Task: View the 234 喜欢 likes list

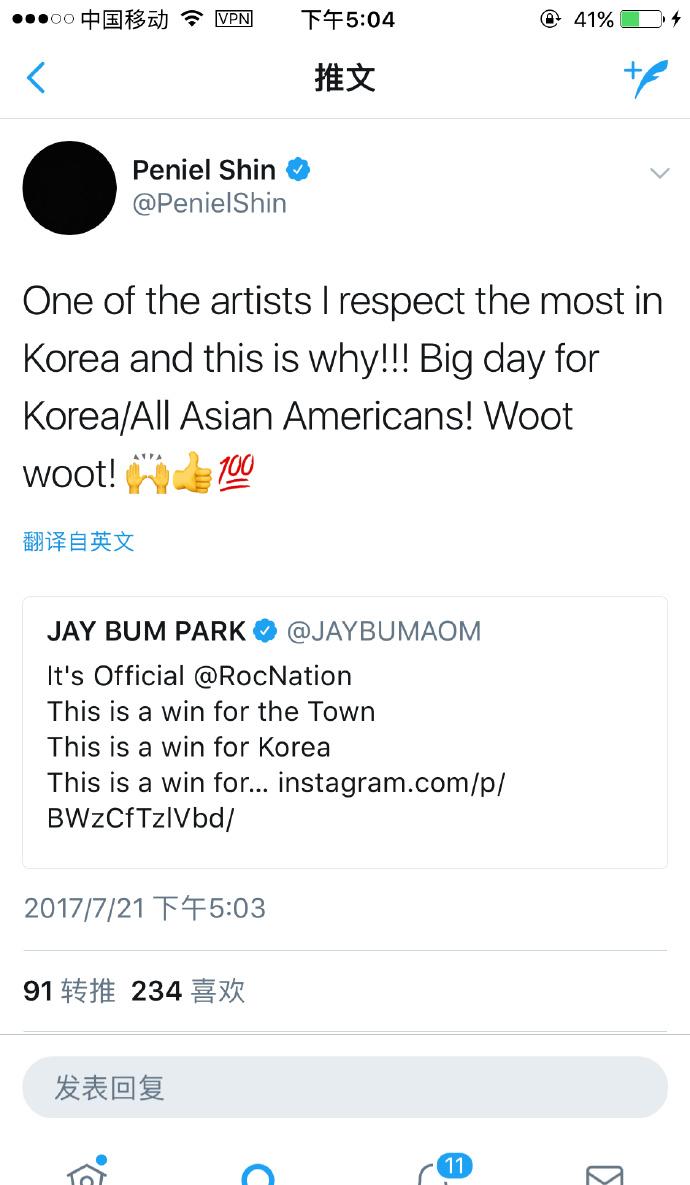Action: click(188, 991)
